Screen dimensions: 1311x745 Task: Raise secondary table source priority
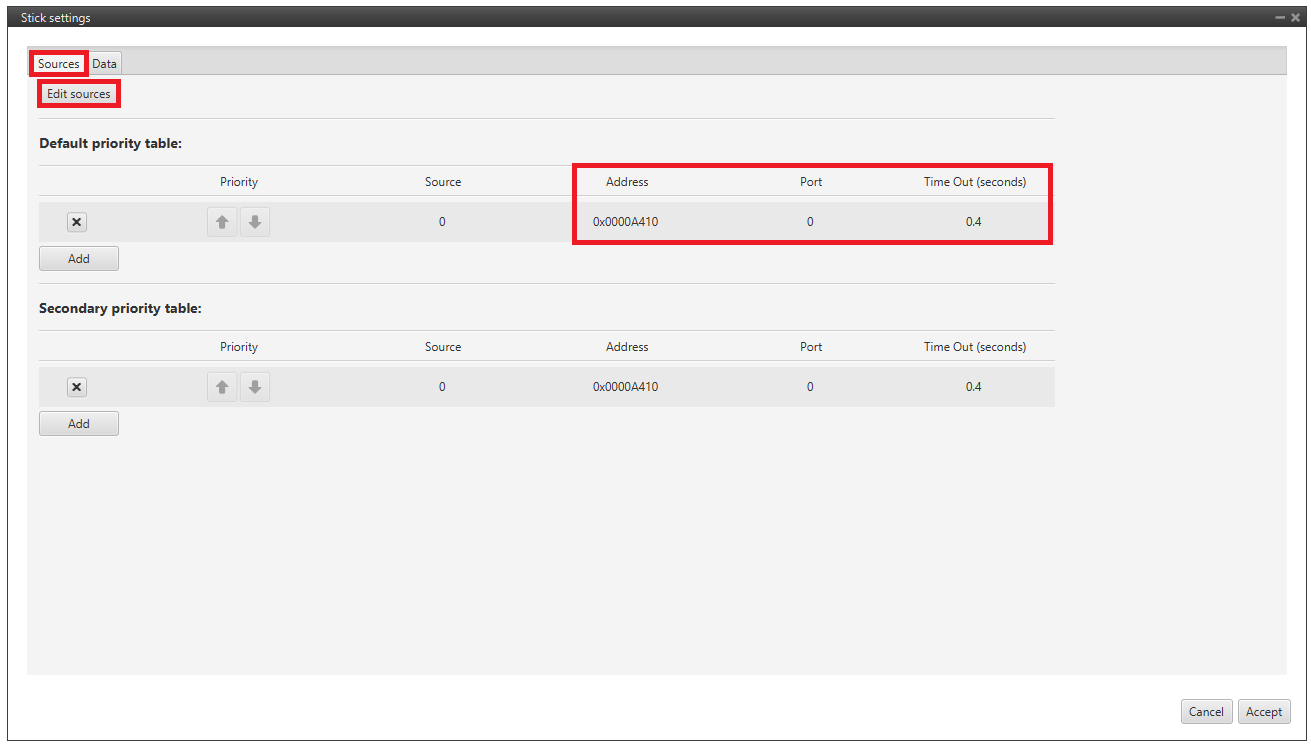(222, 387)
